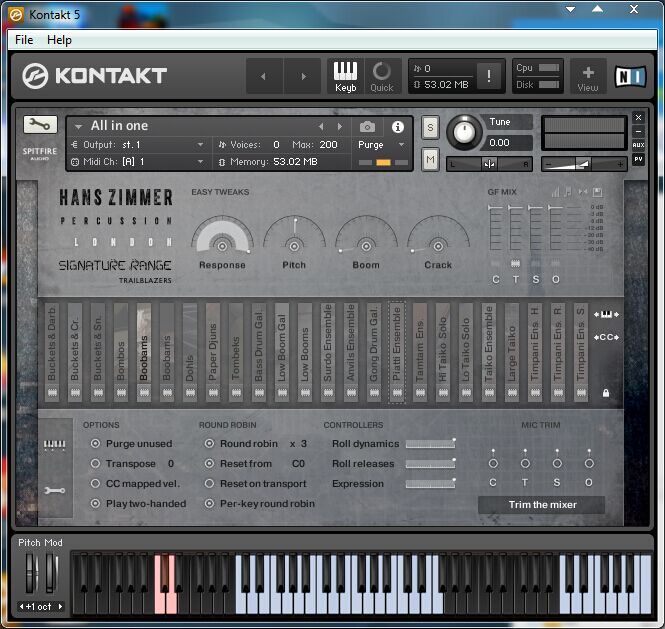This screenshot has height=629, width=665.
Task: Toggle the lock icon beside the percussion strips
Action: click(606, 393)
